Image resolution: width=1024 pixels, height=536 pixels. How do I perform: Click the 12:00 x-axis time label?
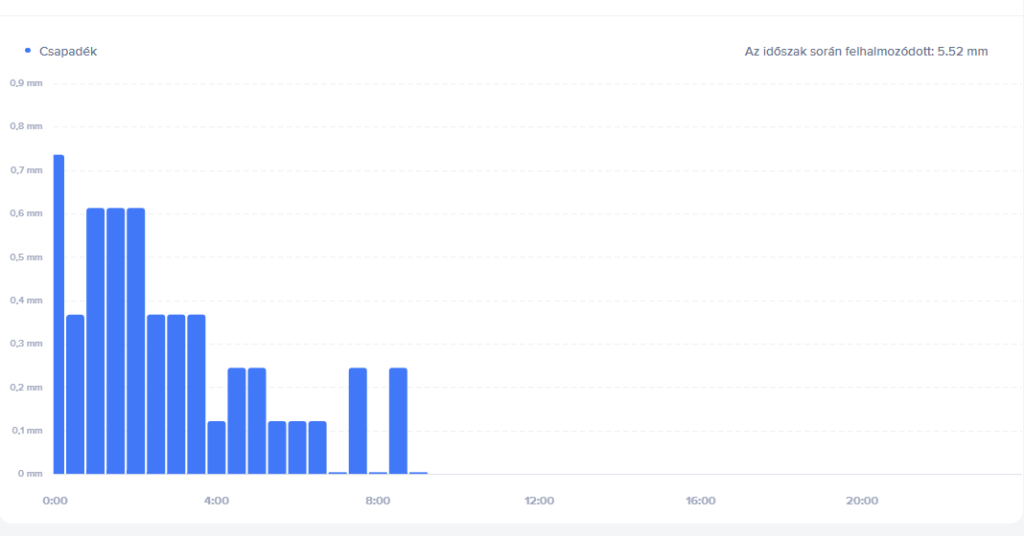point(539,500)
